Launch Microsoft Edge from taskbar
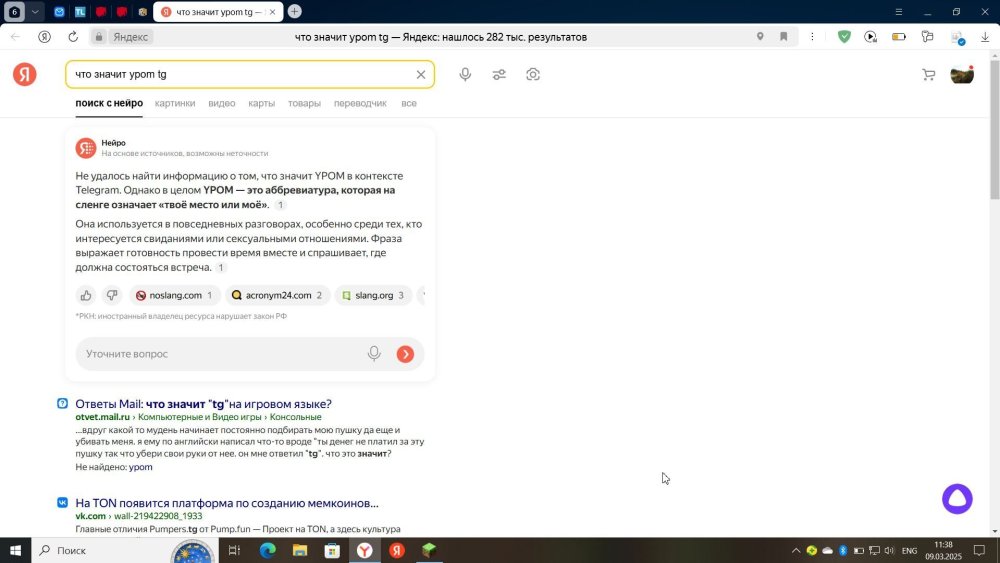Viewport: 1000px width, 563px height. [x=267, y=550]
